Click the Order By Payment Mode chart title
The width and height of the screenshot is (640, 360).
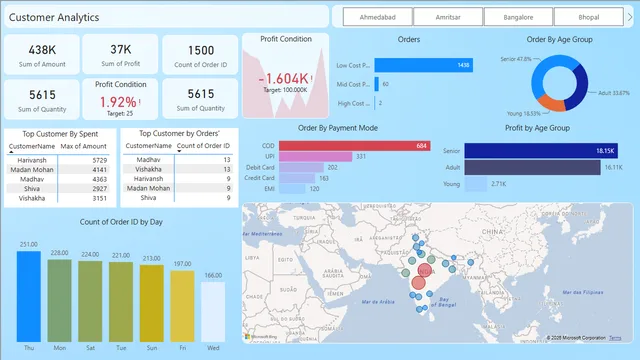pos(338,128)
